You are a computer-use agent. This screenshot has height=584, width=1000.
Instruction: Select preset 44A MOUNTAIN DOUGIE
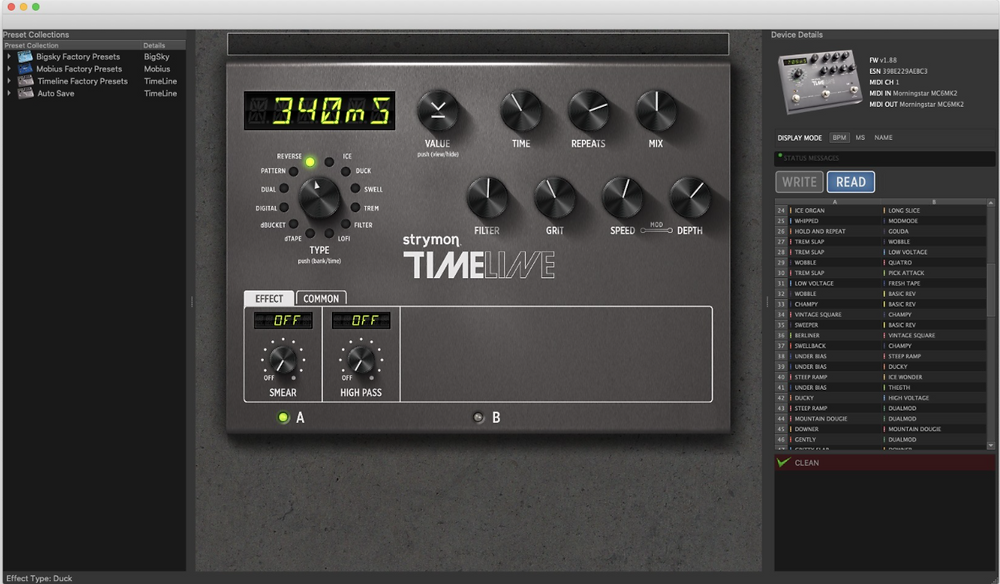[834, 419]
